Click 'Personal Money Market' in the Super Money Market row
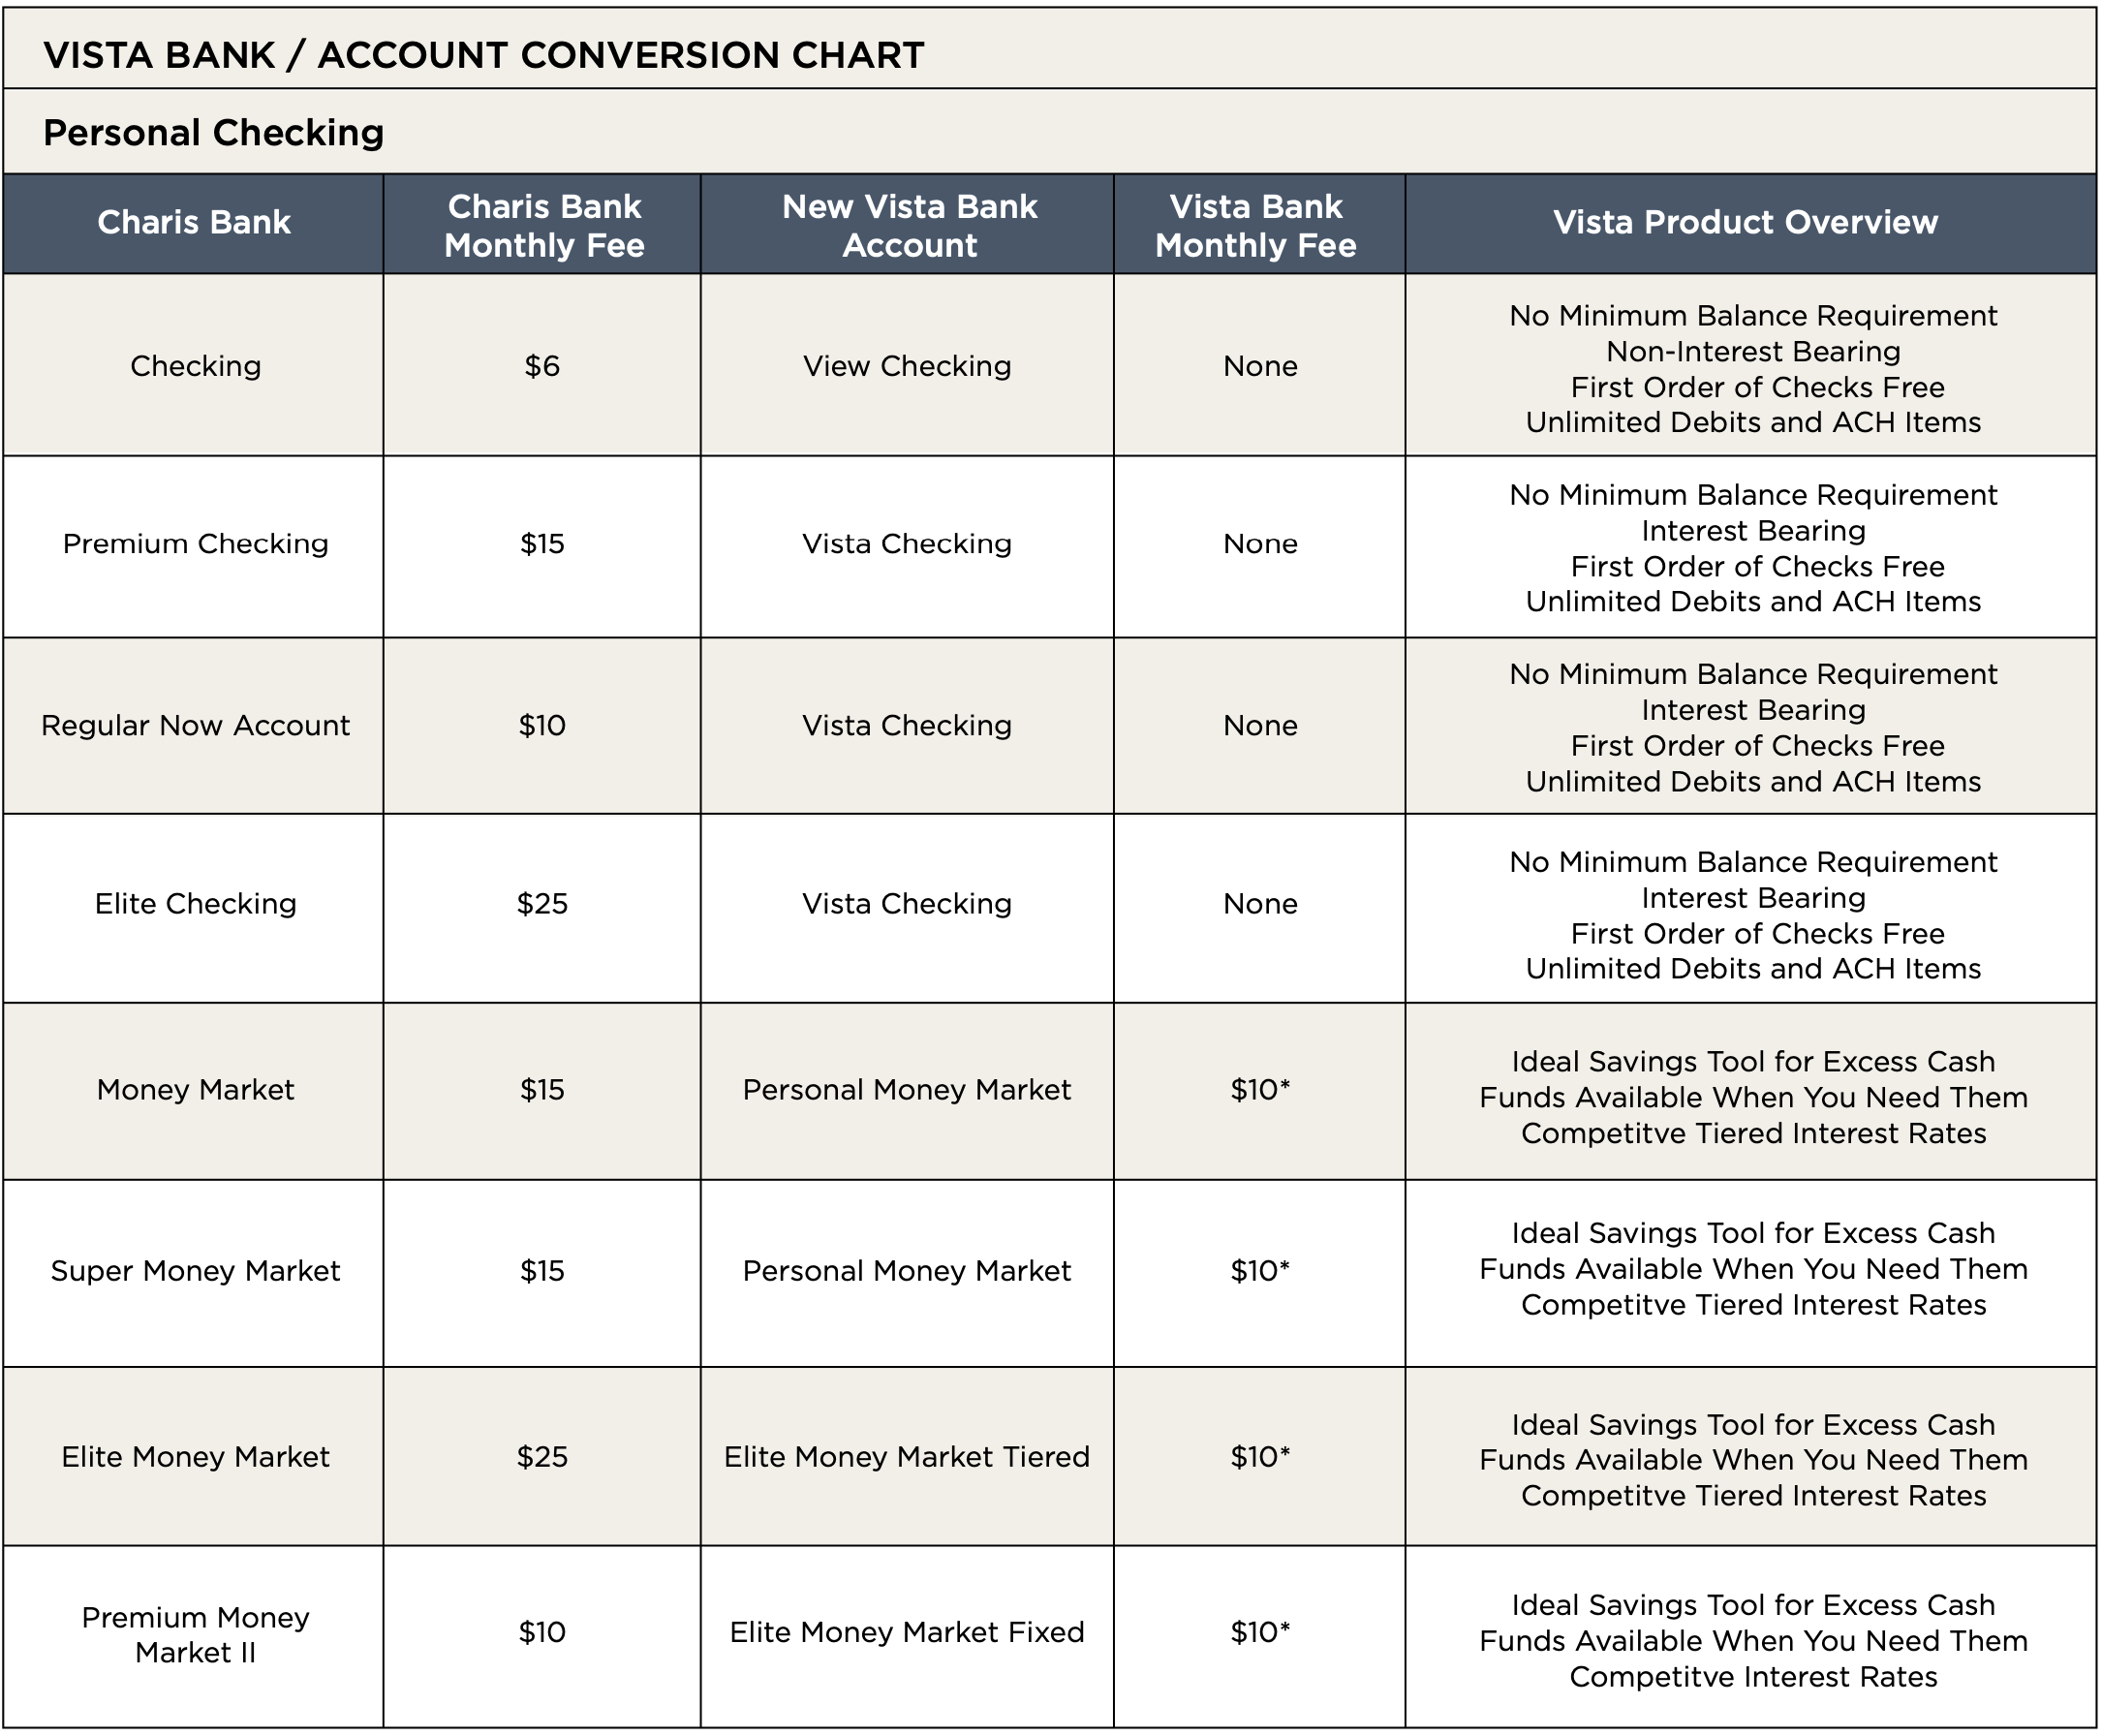 click(x=906, y=1271)
